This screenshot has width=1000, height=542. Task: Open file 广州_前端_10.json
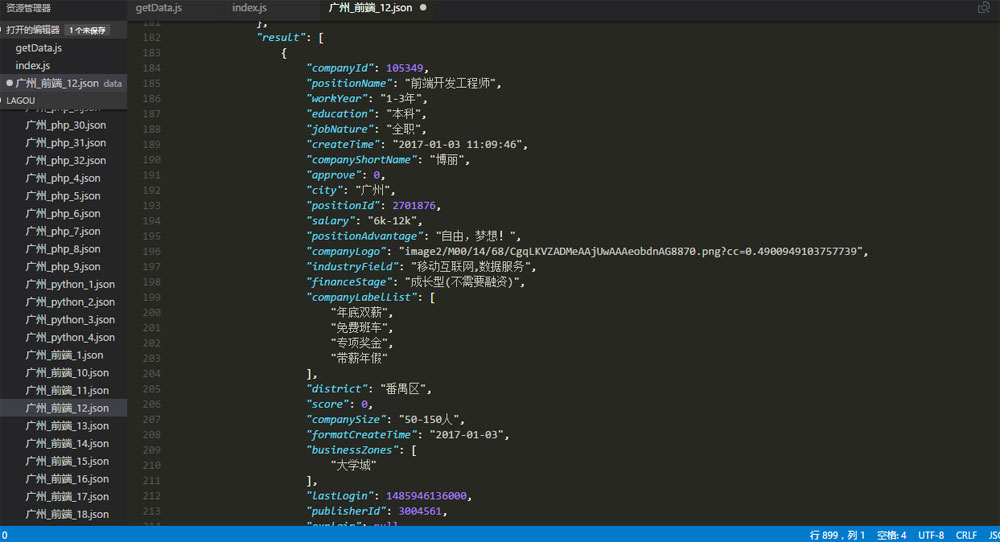67,372
